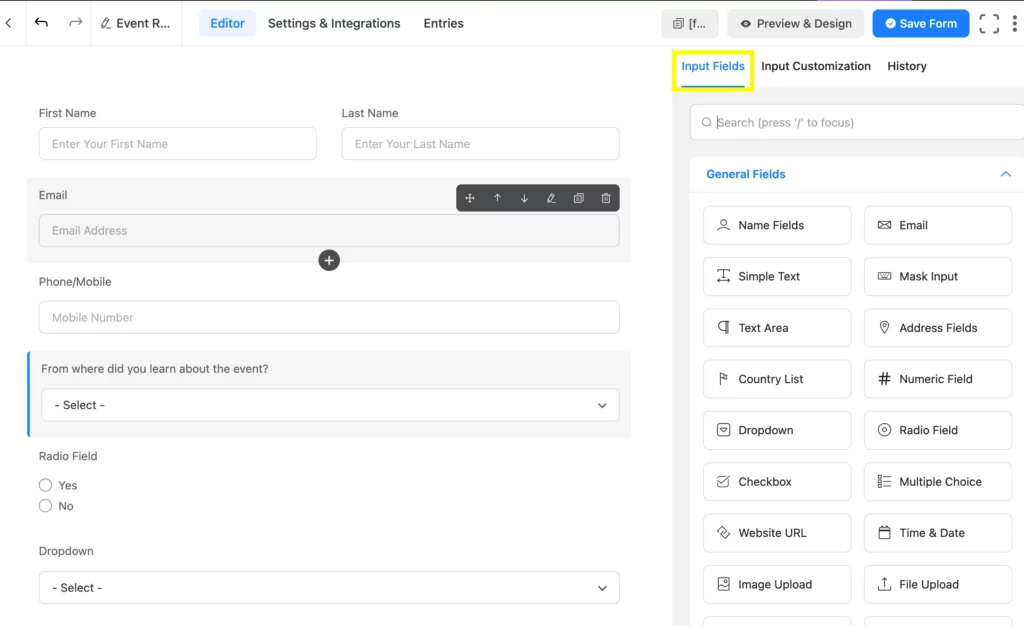The height and width of the screenshot is (626, 1024).
Task: Click the trash icon on Email field toolbar
Action: pyautogui.click(x=606, y=198)
